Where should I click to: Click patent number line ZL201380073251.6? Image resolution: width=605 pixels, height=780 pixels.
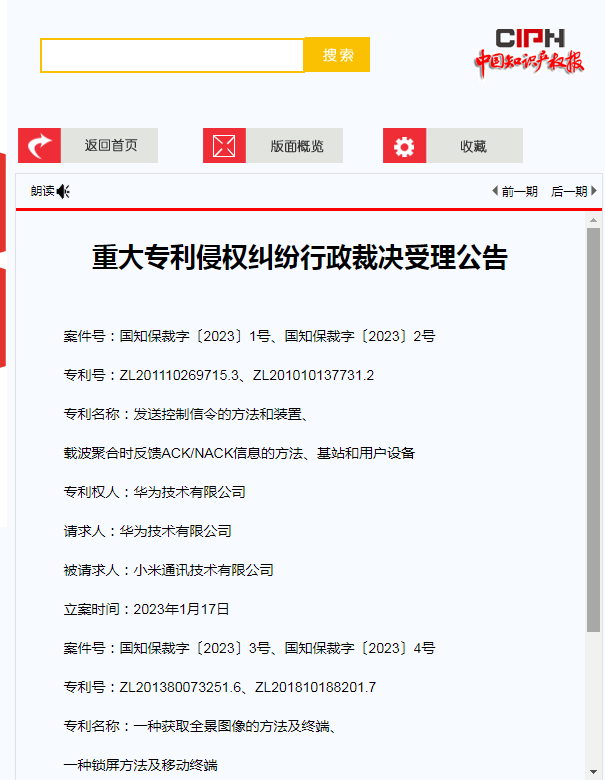219,687
